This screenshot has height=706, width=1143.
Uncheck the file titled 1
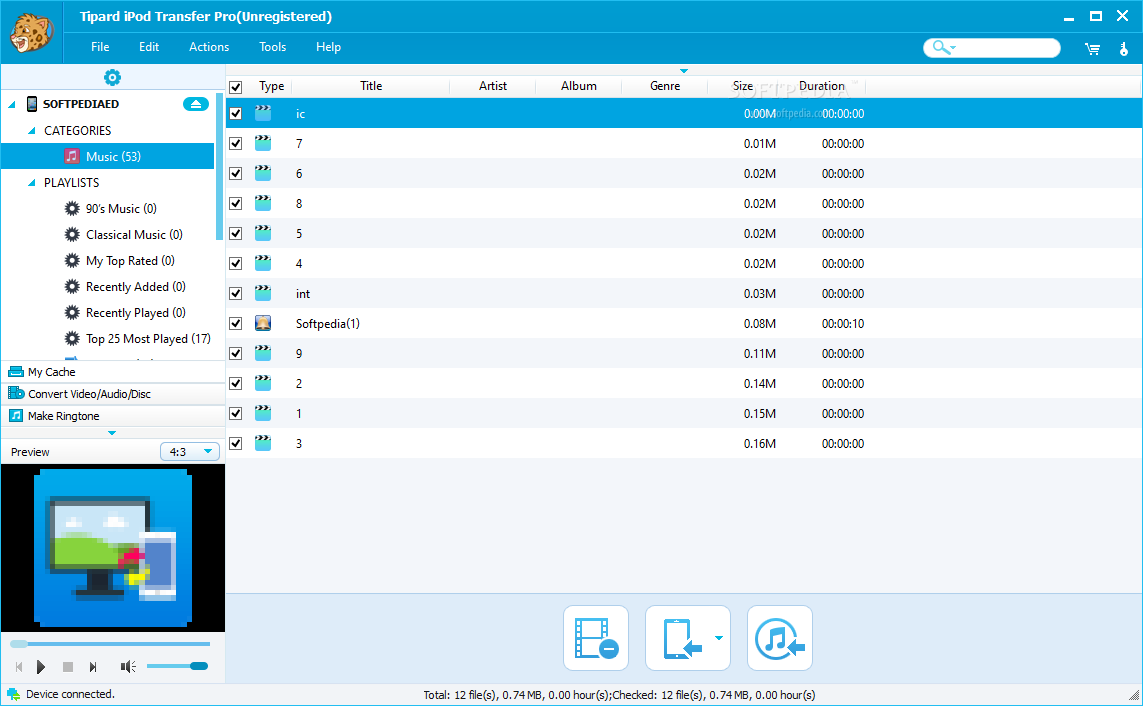click(x=235, y=413)
